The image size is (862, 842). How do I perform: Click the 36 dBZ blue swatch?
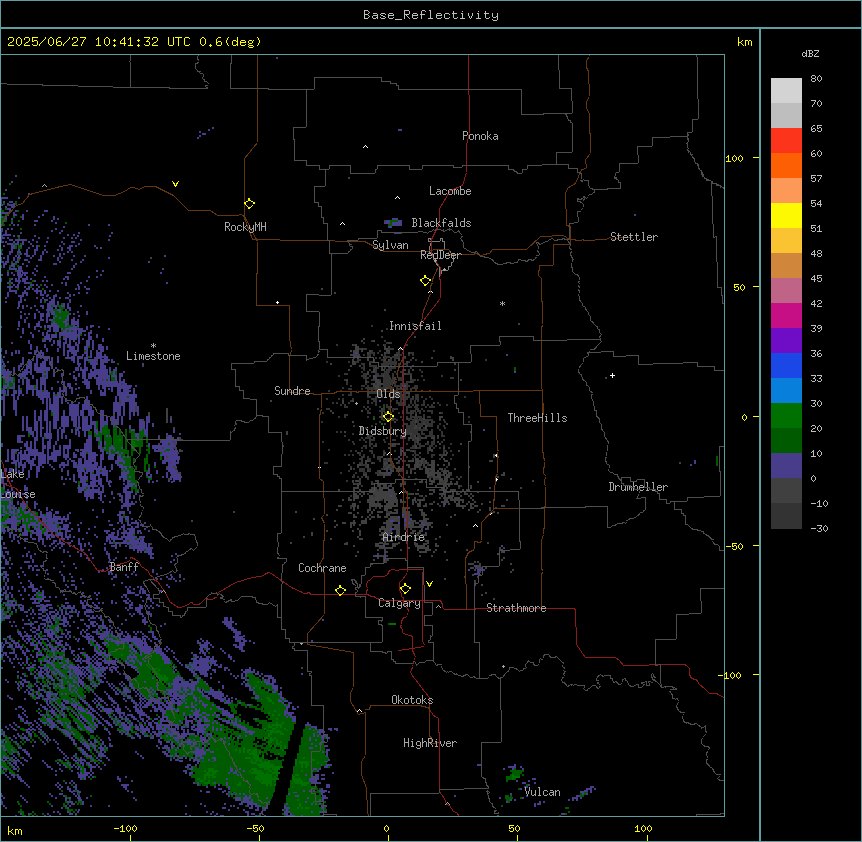coord(786,365)
